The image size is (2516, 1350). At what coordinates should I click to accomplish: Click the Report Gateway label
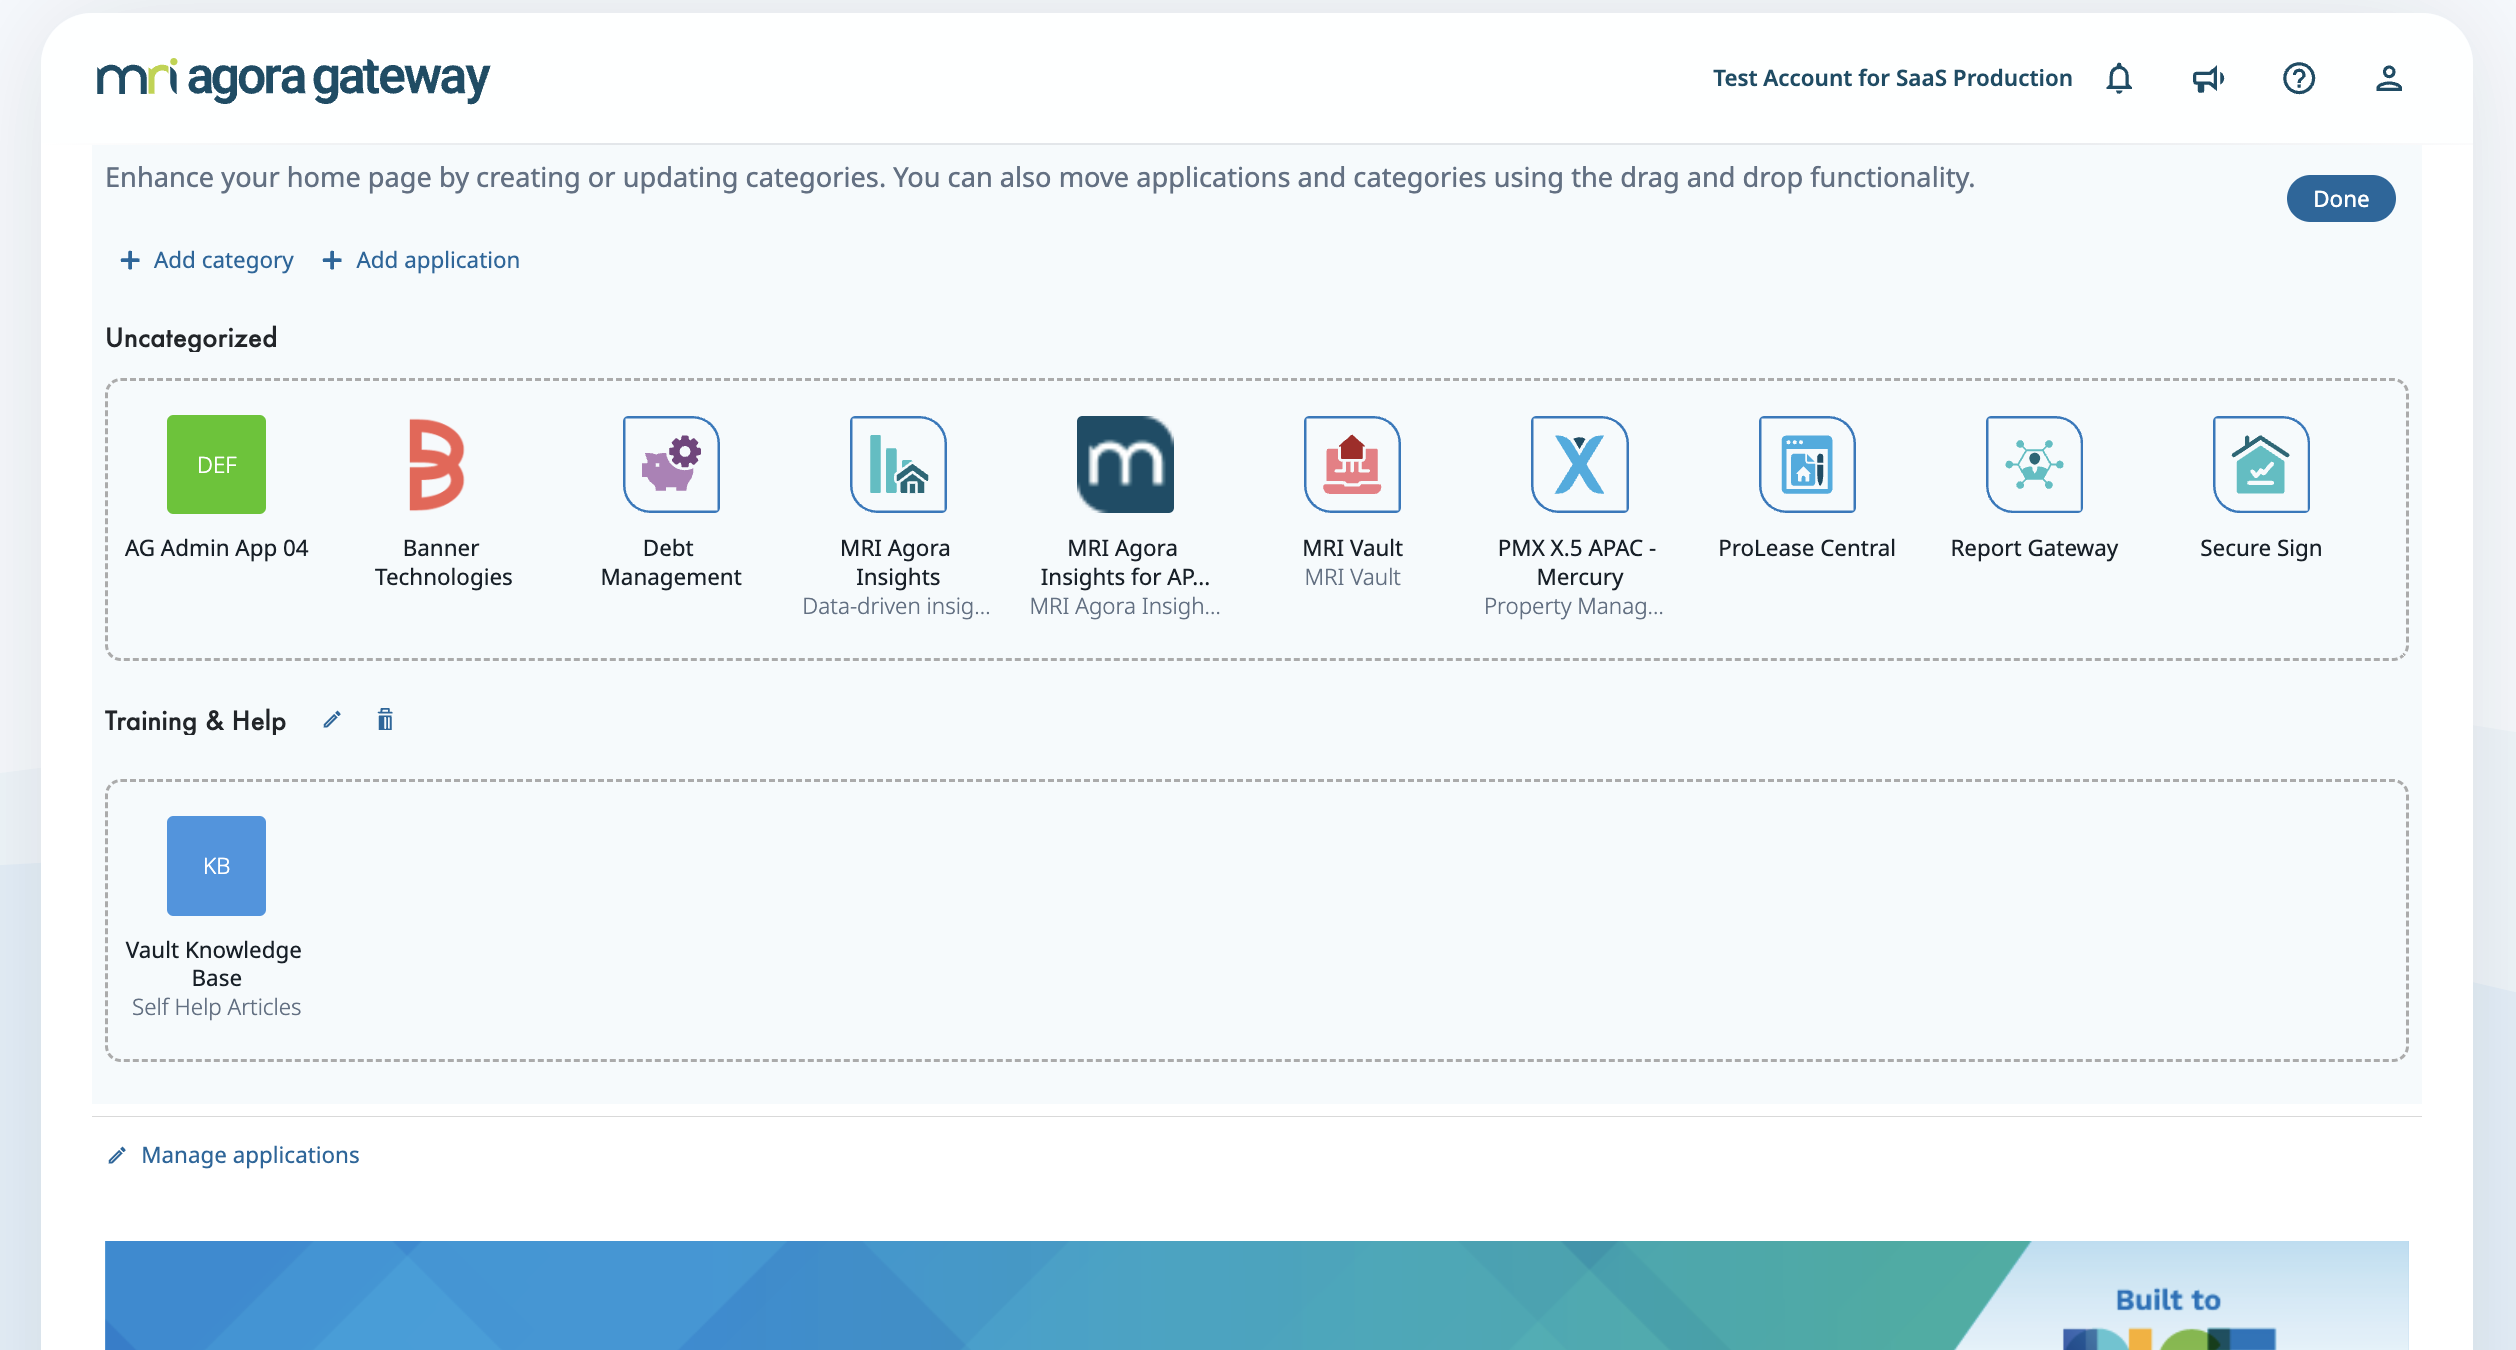coord(2034,548)
